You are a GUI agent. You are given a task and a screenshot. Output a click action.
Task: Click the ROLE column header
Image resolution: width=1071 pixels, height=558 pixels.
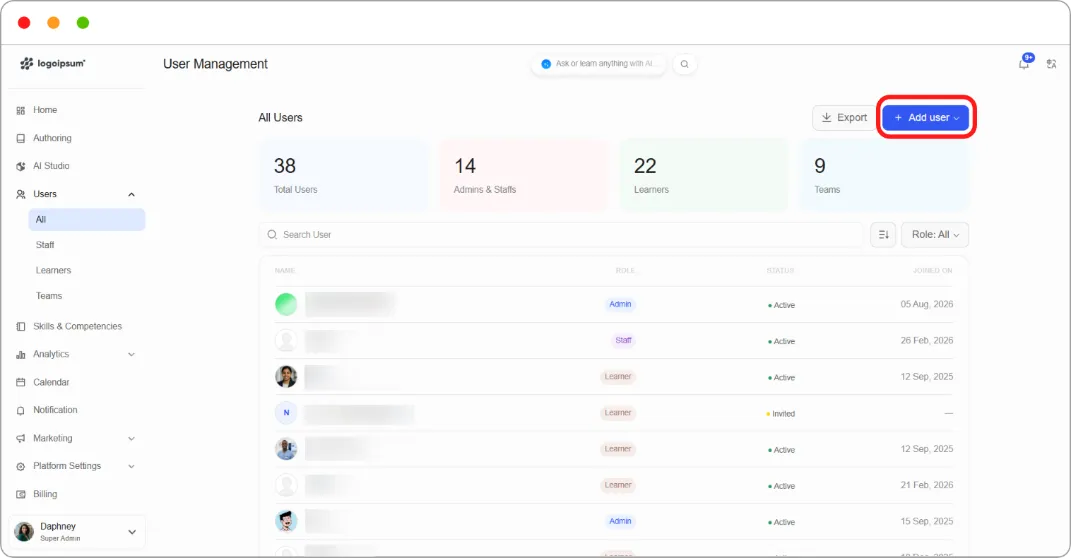click(x=625, y=270)
